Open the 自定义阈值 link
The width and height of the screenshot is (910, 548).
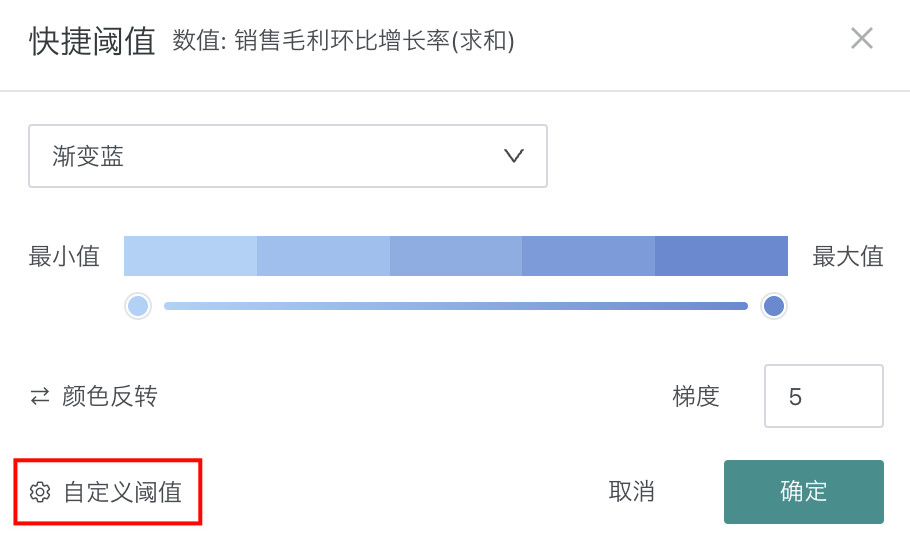tap(122, 492)
